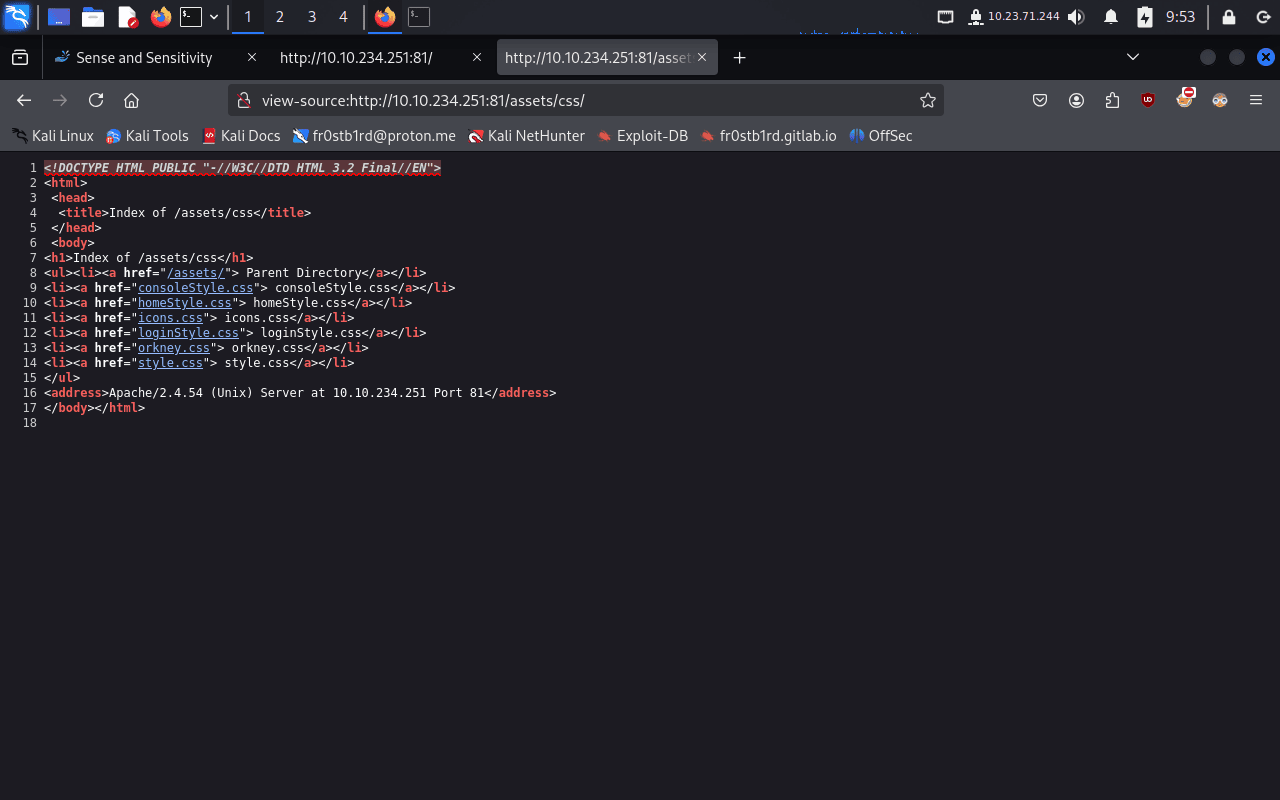
Task: Go to the Firefox home page
Action: point(131,100)
